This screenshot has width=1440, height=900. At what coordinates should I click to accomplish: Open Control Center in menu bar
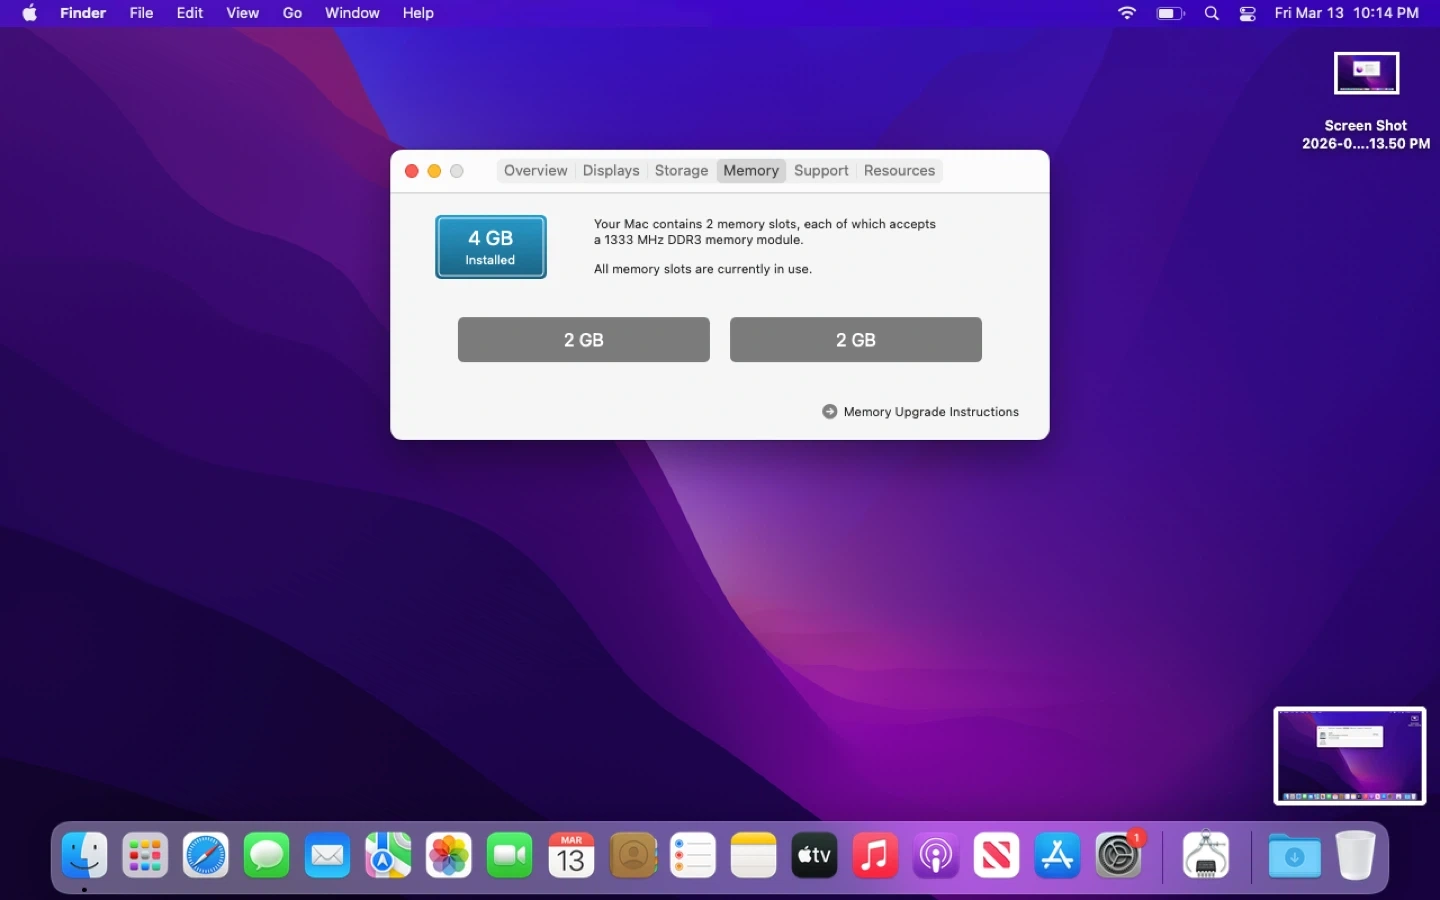coord(1248,13)
